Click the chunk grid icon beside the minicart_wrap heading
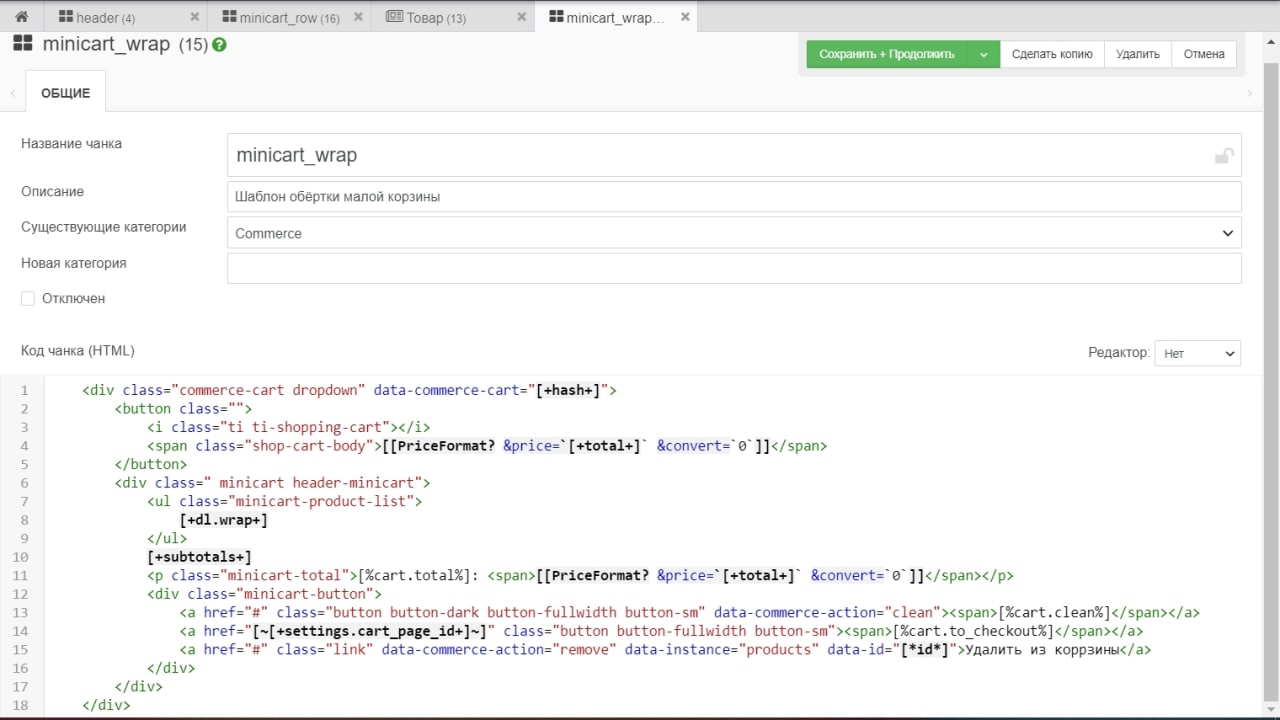The height and width of the screenshot is (720, 1280). [23, 44]
